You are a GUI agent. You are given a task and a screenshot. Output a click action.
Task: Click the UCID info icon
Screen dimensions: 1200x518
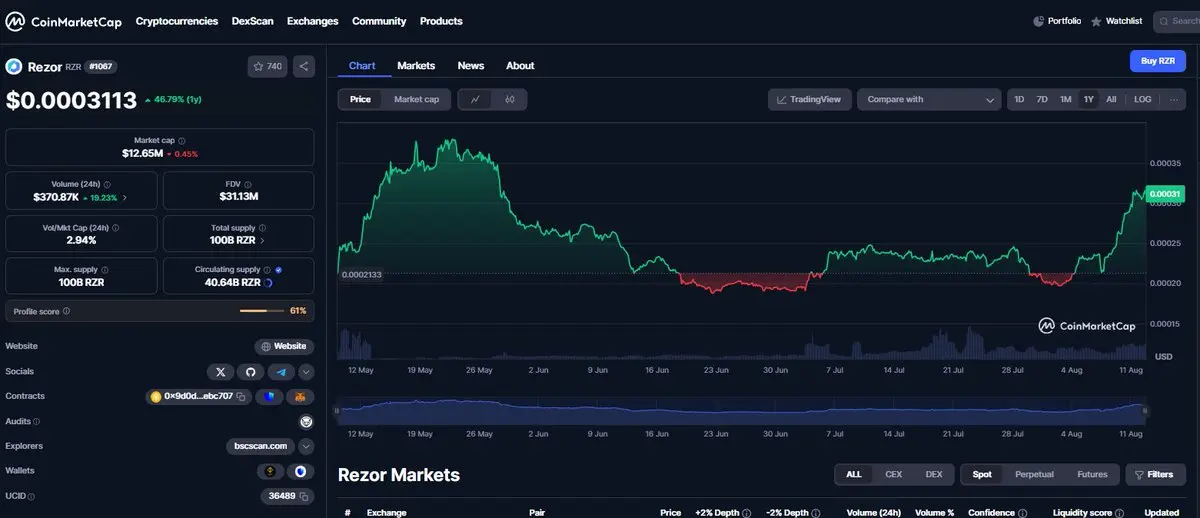pyautogui.click(x=32, y=496)
